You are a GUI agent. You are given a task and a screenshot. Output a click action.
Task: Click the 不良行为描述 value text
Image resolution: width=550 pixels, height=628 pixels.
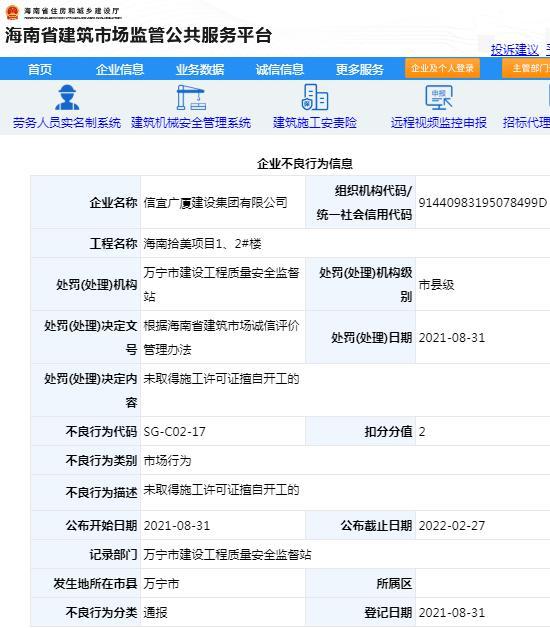coord(222,490)
